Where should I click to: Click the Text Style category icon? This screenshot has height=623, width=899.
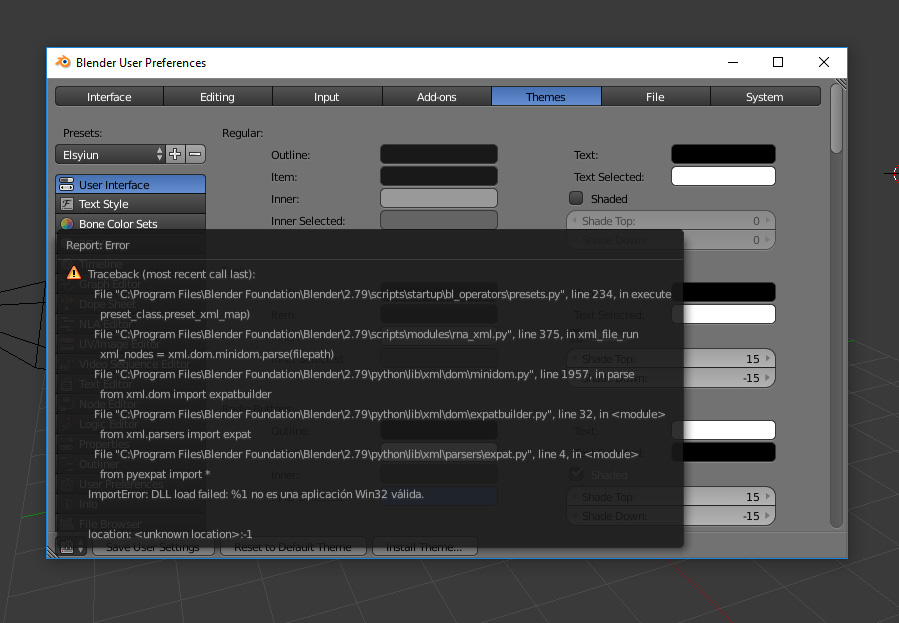[x=67, y=204]
